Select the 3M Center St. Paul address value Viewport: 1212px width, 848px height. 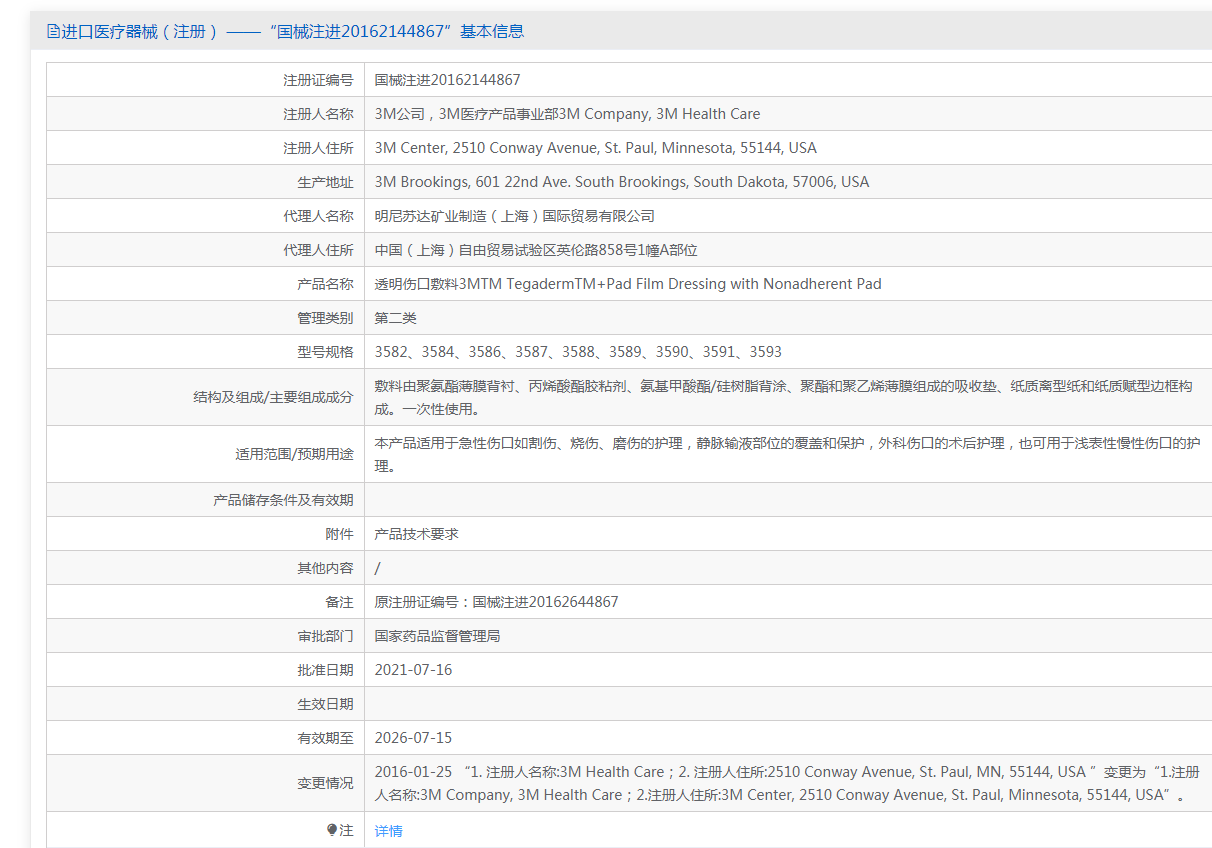tap(596, 148)
